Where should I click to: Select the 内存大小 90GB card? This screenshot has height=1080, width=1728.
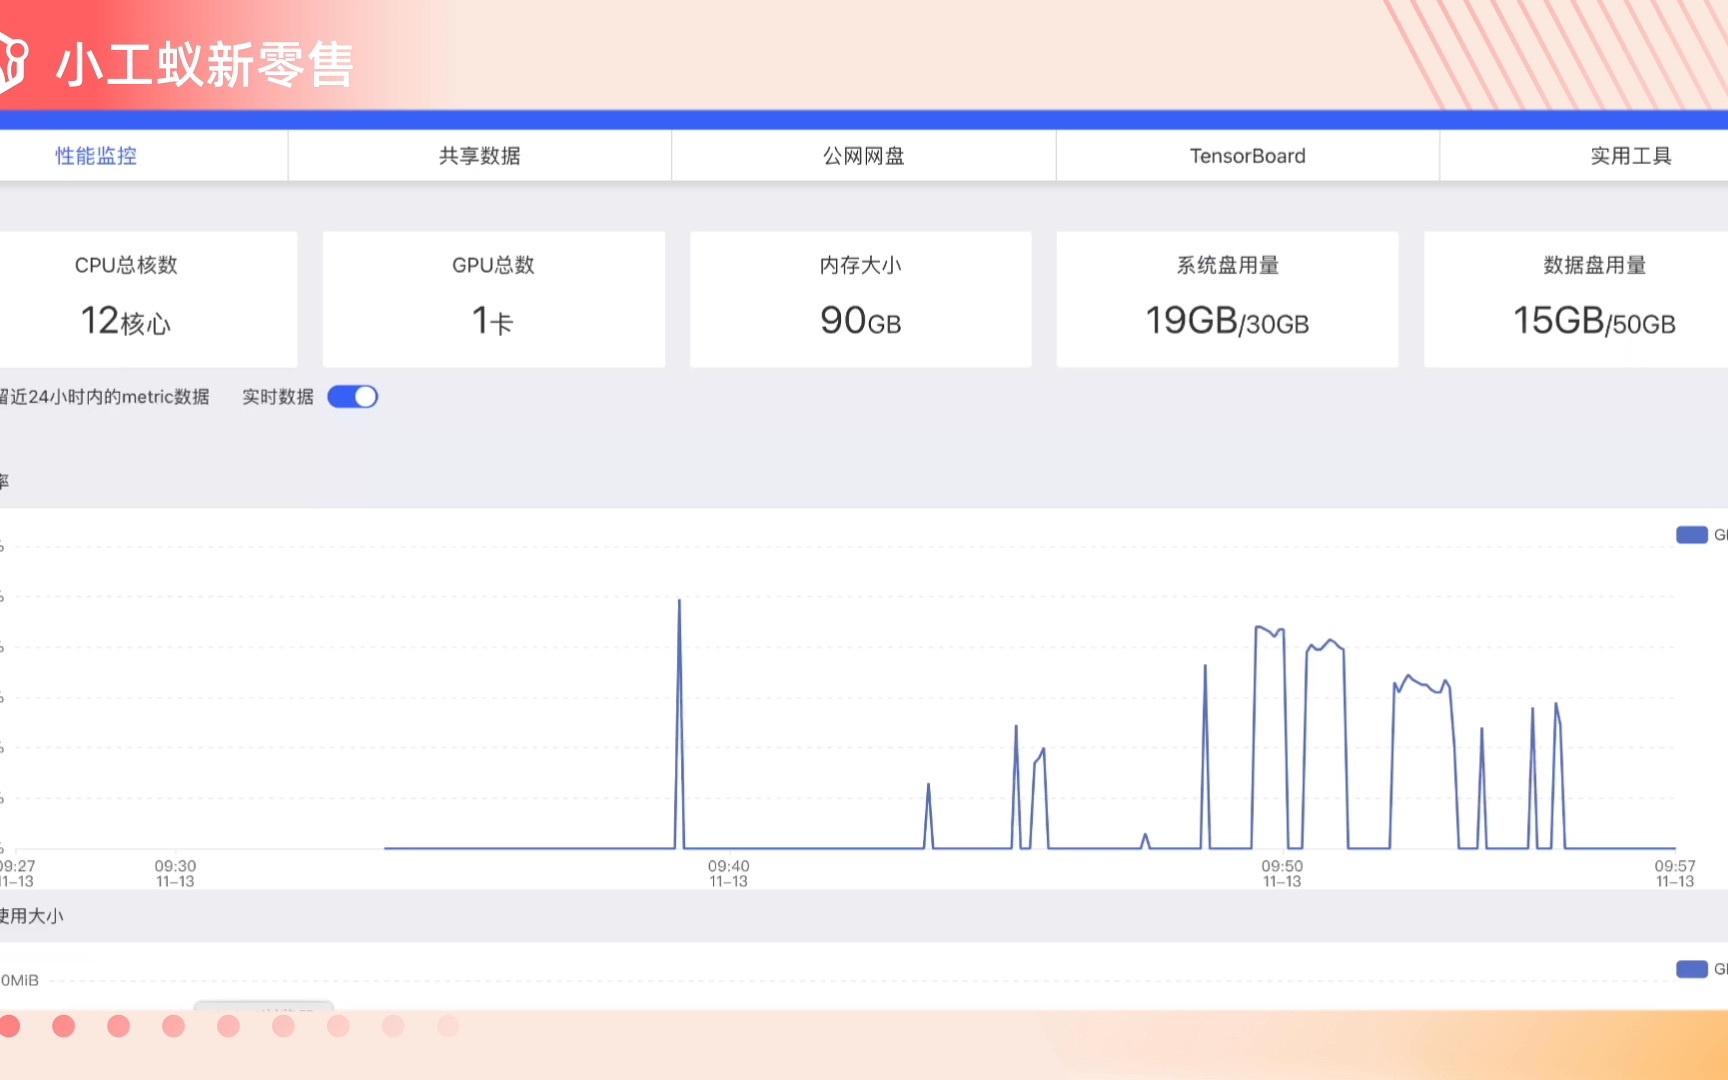tap(860, 299)
